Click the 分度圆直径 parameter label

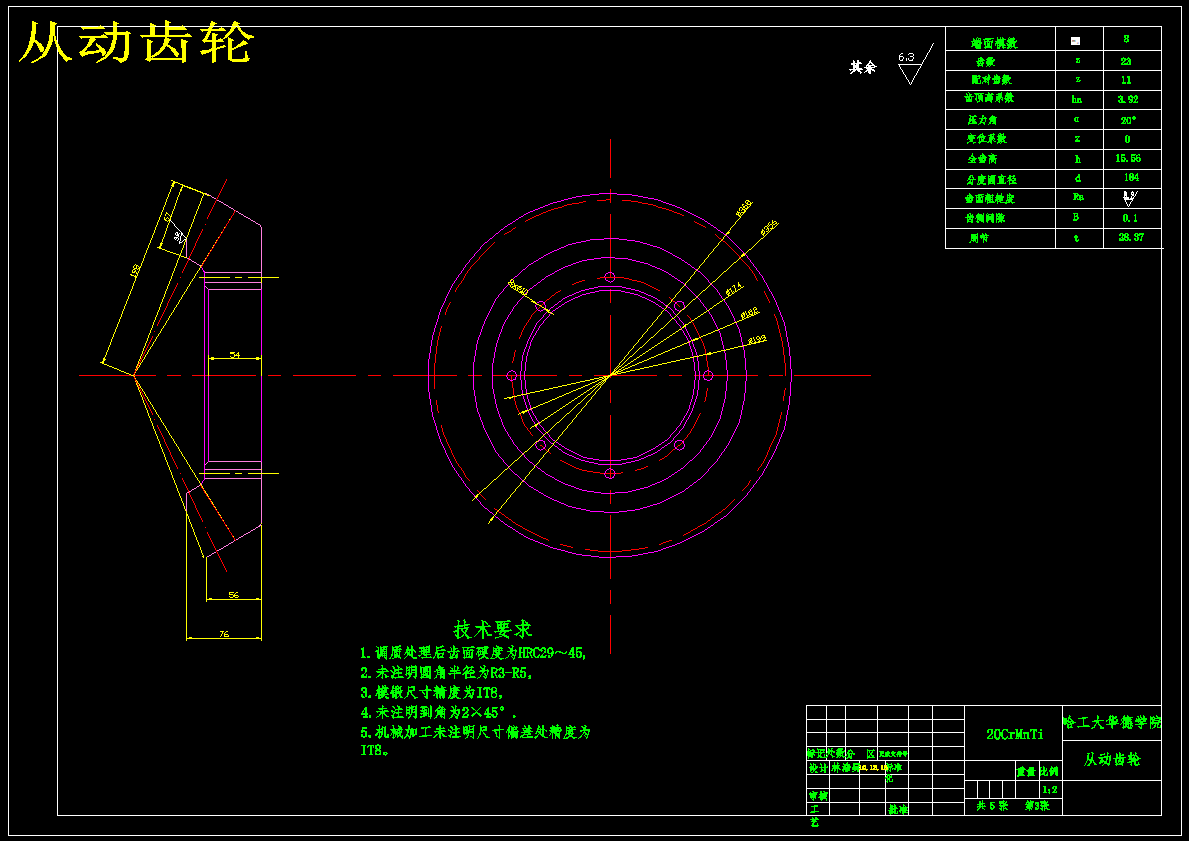pyautogui.click(x=991, y=180)
